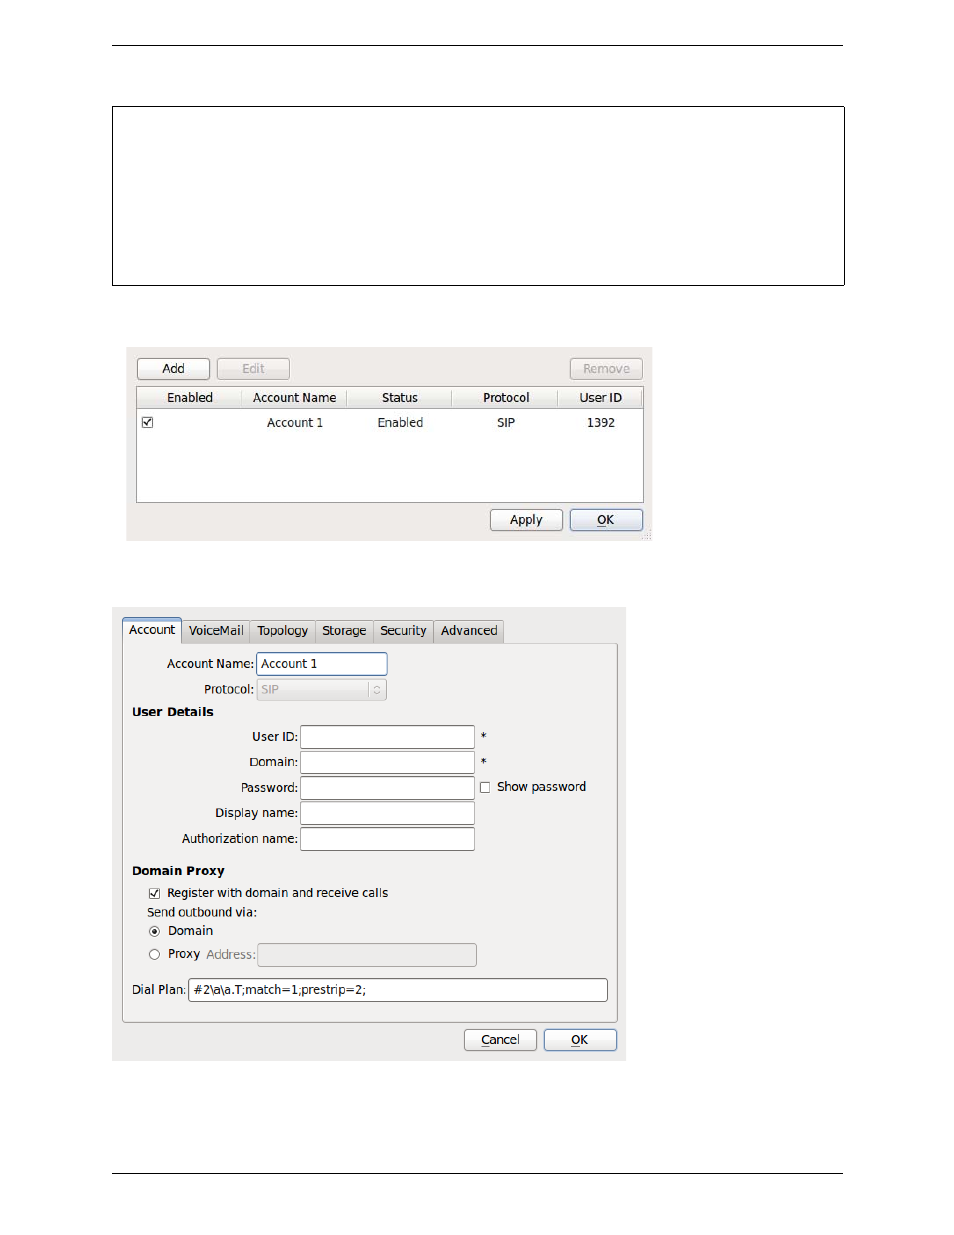Click the Enabled column header
This screenshot has width=954, height=1235.
click(190, 398)
